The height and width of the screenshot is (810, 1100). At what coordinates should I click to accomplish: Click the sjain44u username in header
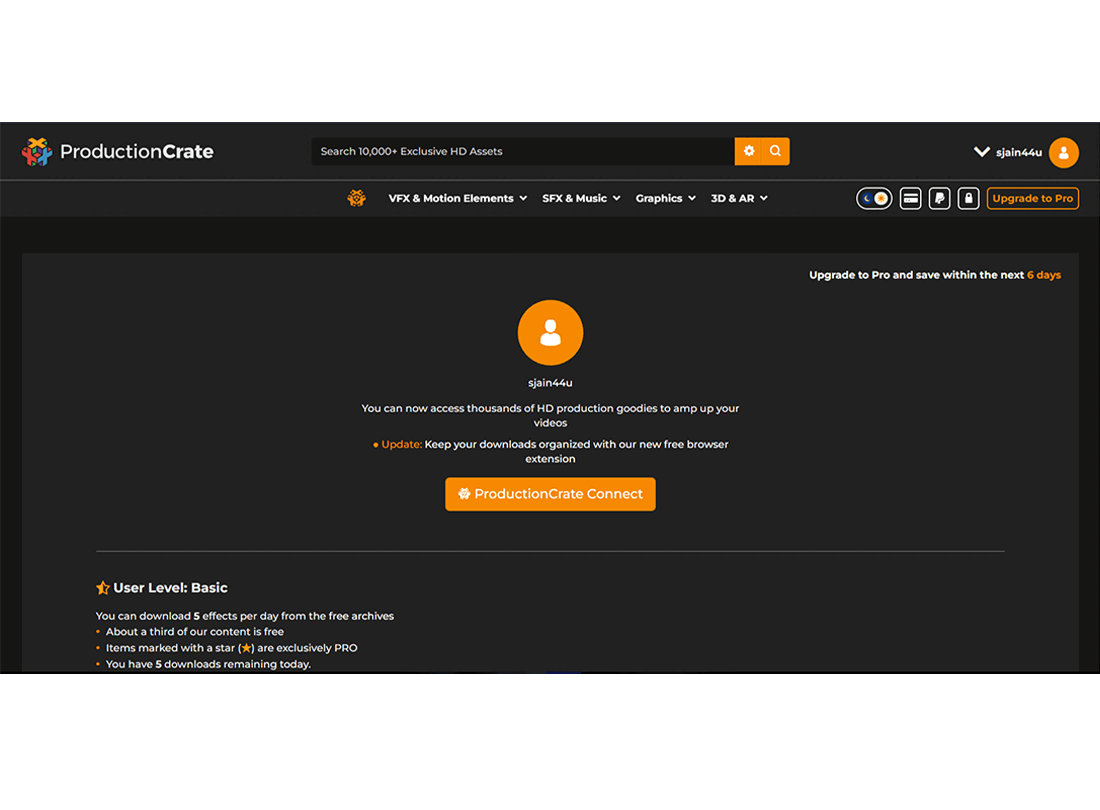point(1019,153)
